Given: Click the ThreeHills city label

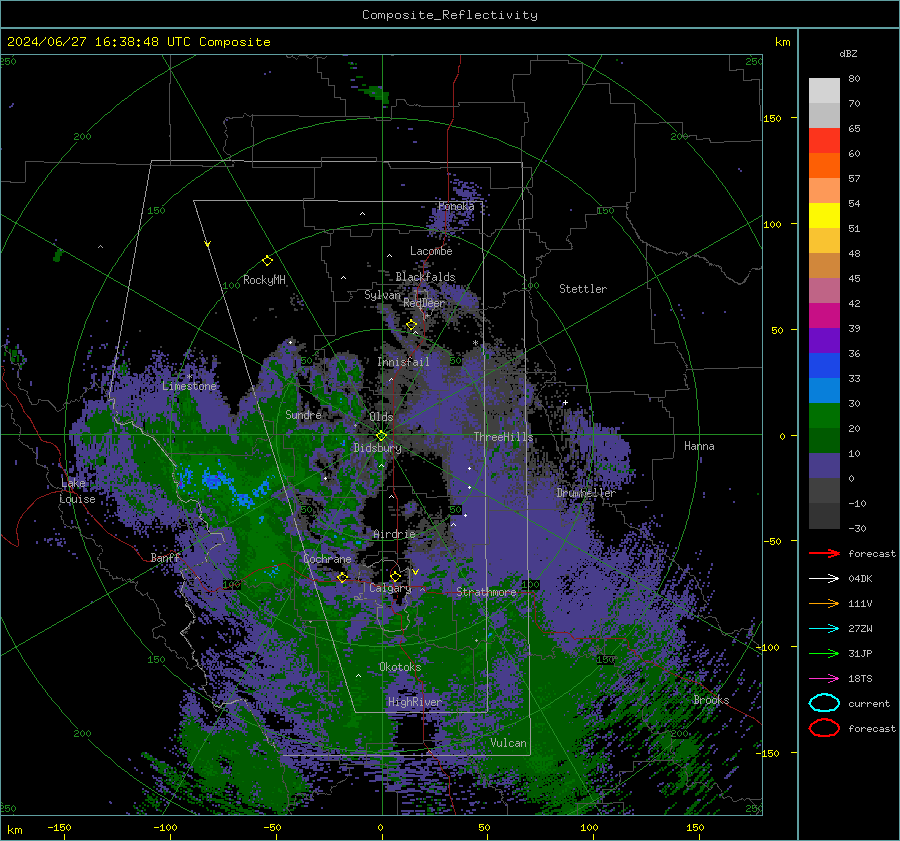Looking at the screenshot, I should 503,437.
